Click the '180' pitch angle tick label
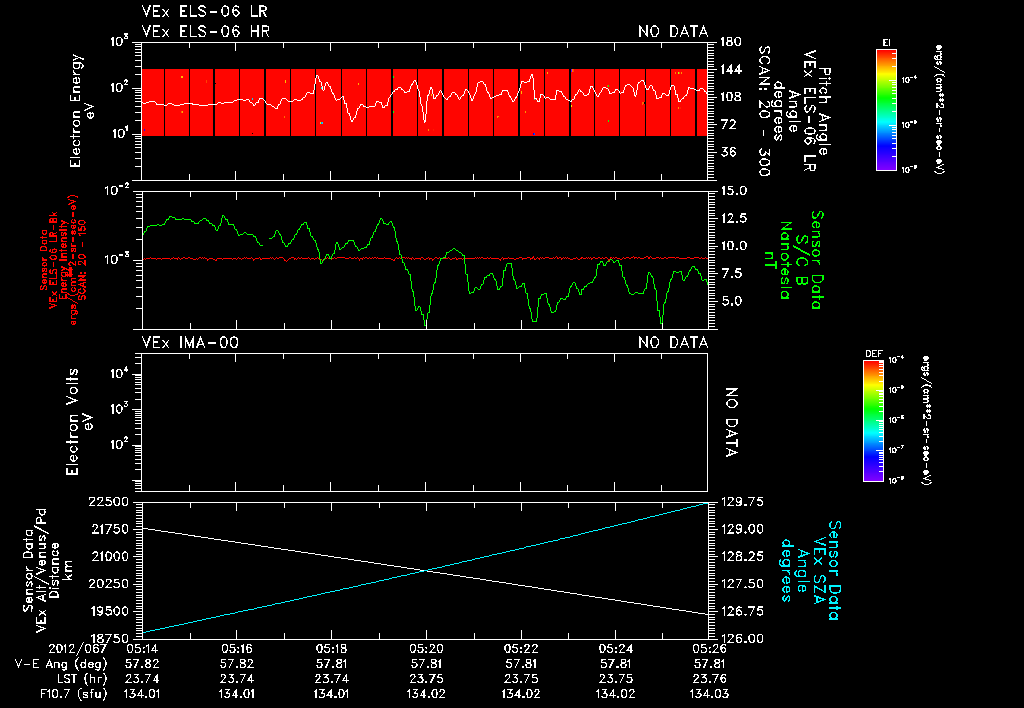Screen dimensions: 1024x708 tap(730, 42)
